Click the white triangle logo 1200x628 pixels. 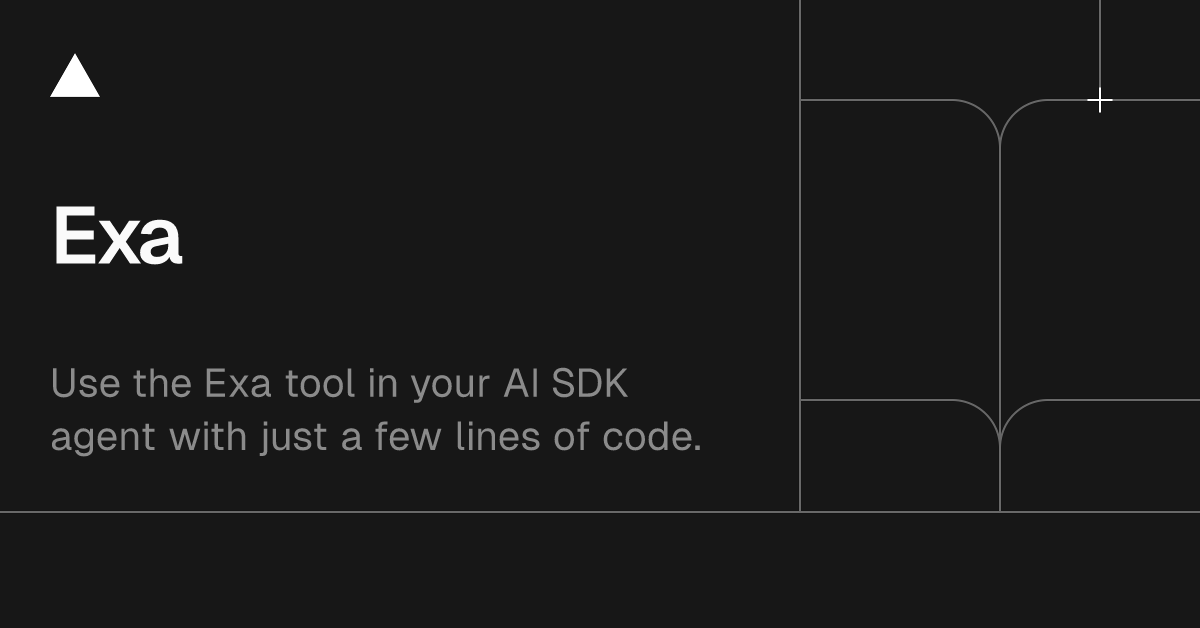coord(75,78)
